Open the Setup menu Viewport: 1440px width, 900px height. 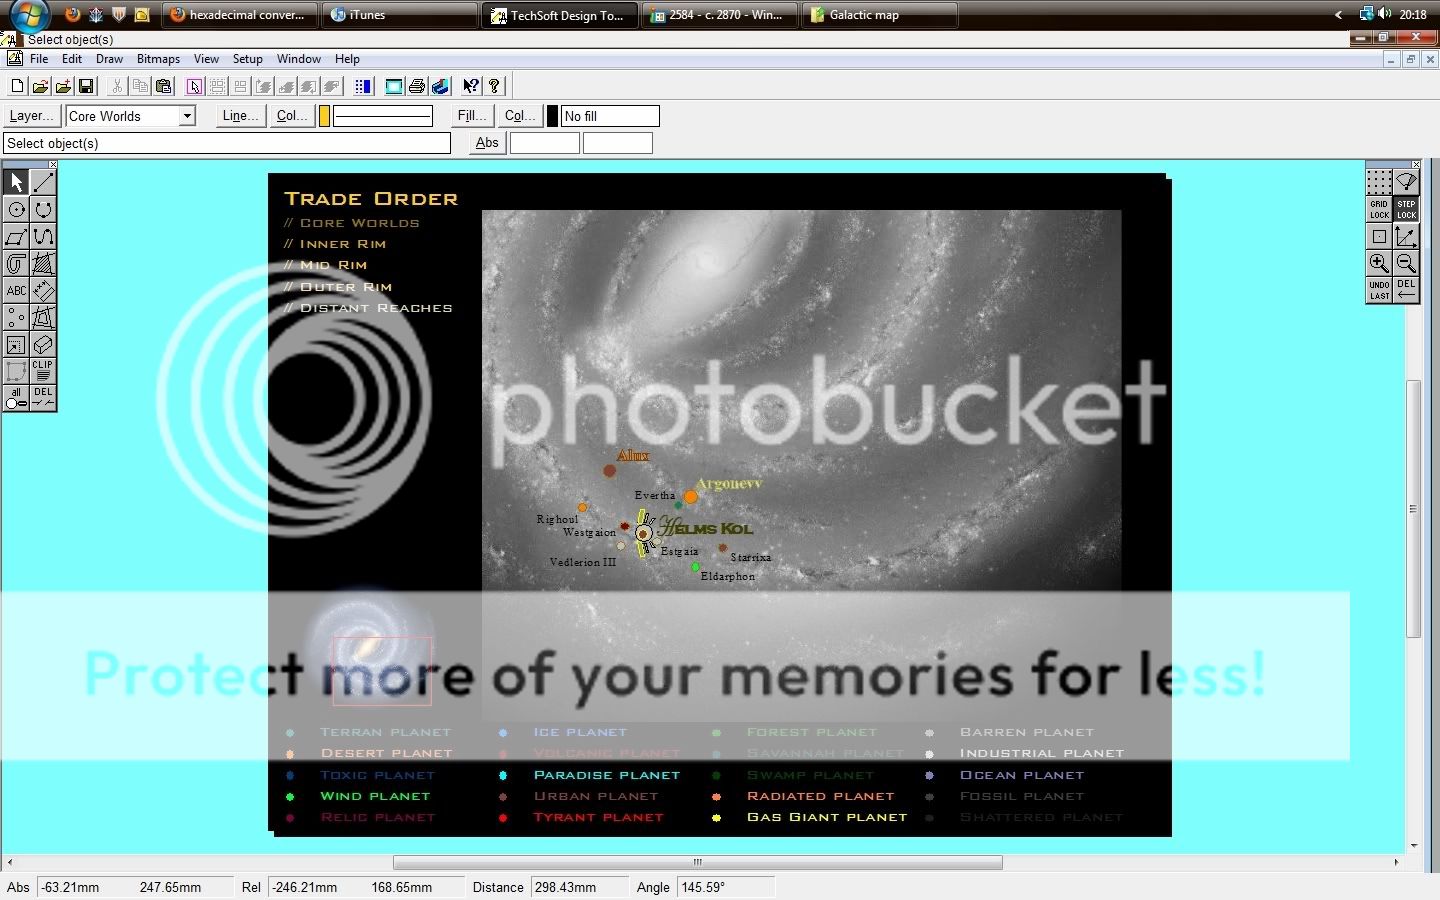coord(248,59)
